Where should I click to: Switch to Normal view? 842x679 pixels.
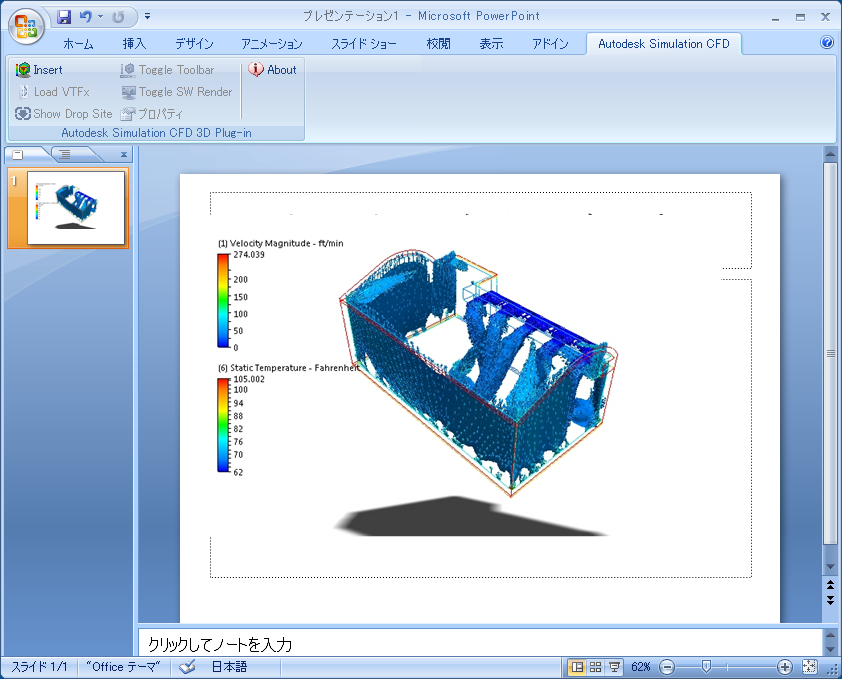[x=577, y=667]
